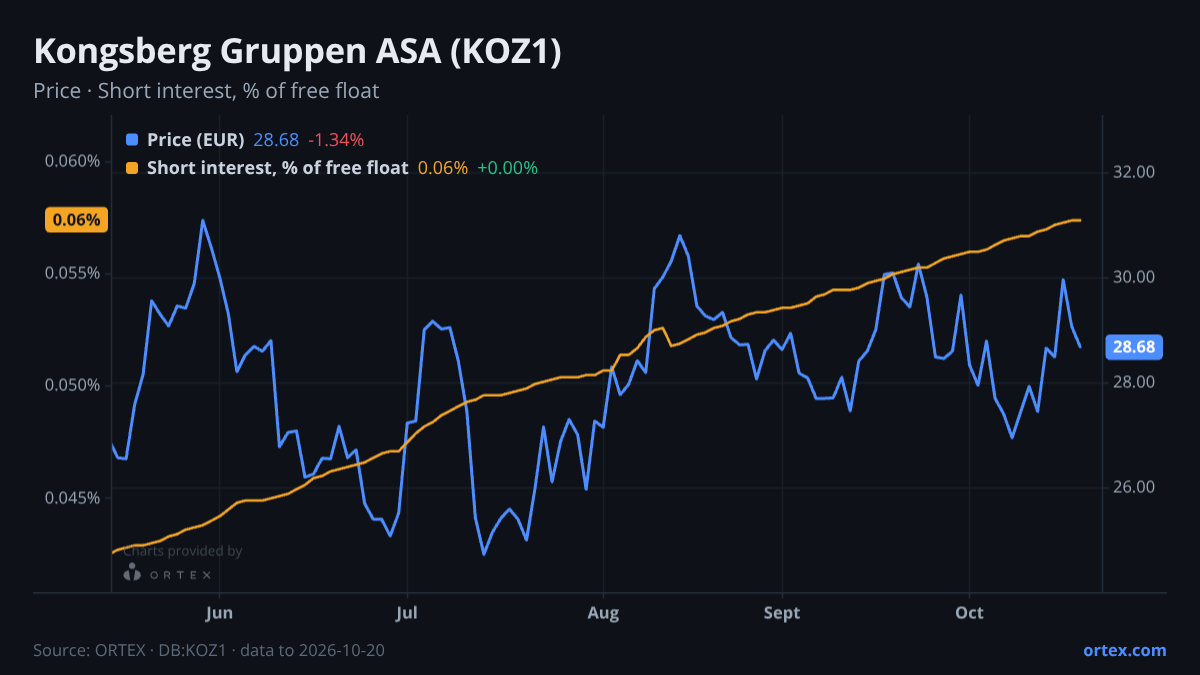Screen dimensions: 1200x675
Task: Click the 26.00 right axis label
Action: (1134, 487)
